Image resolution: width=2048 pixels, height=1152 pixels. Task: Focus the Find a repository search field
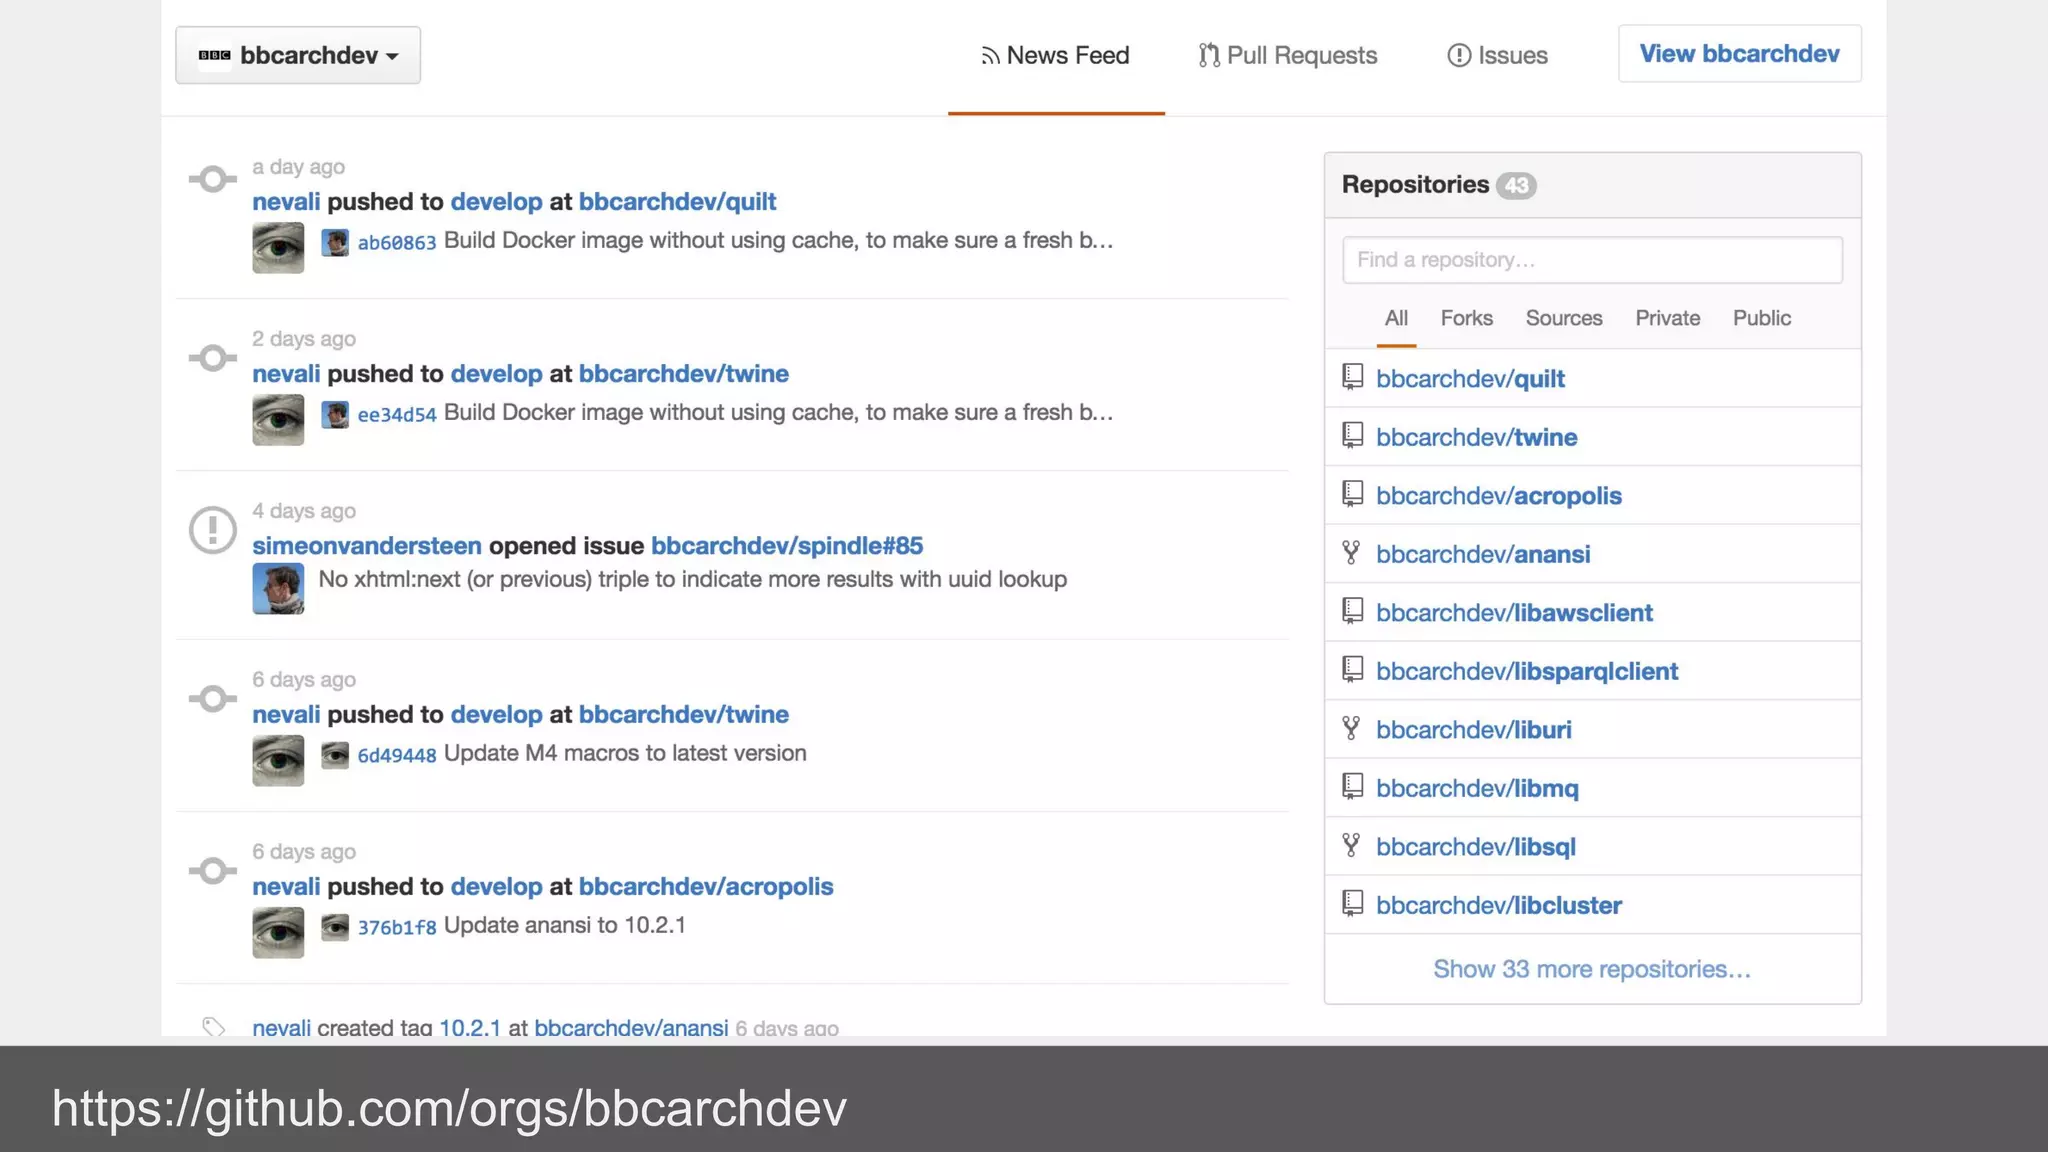[x=1592, y=260]
